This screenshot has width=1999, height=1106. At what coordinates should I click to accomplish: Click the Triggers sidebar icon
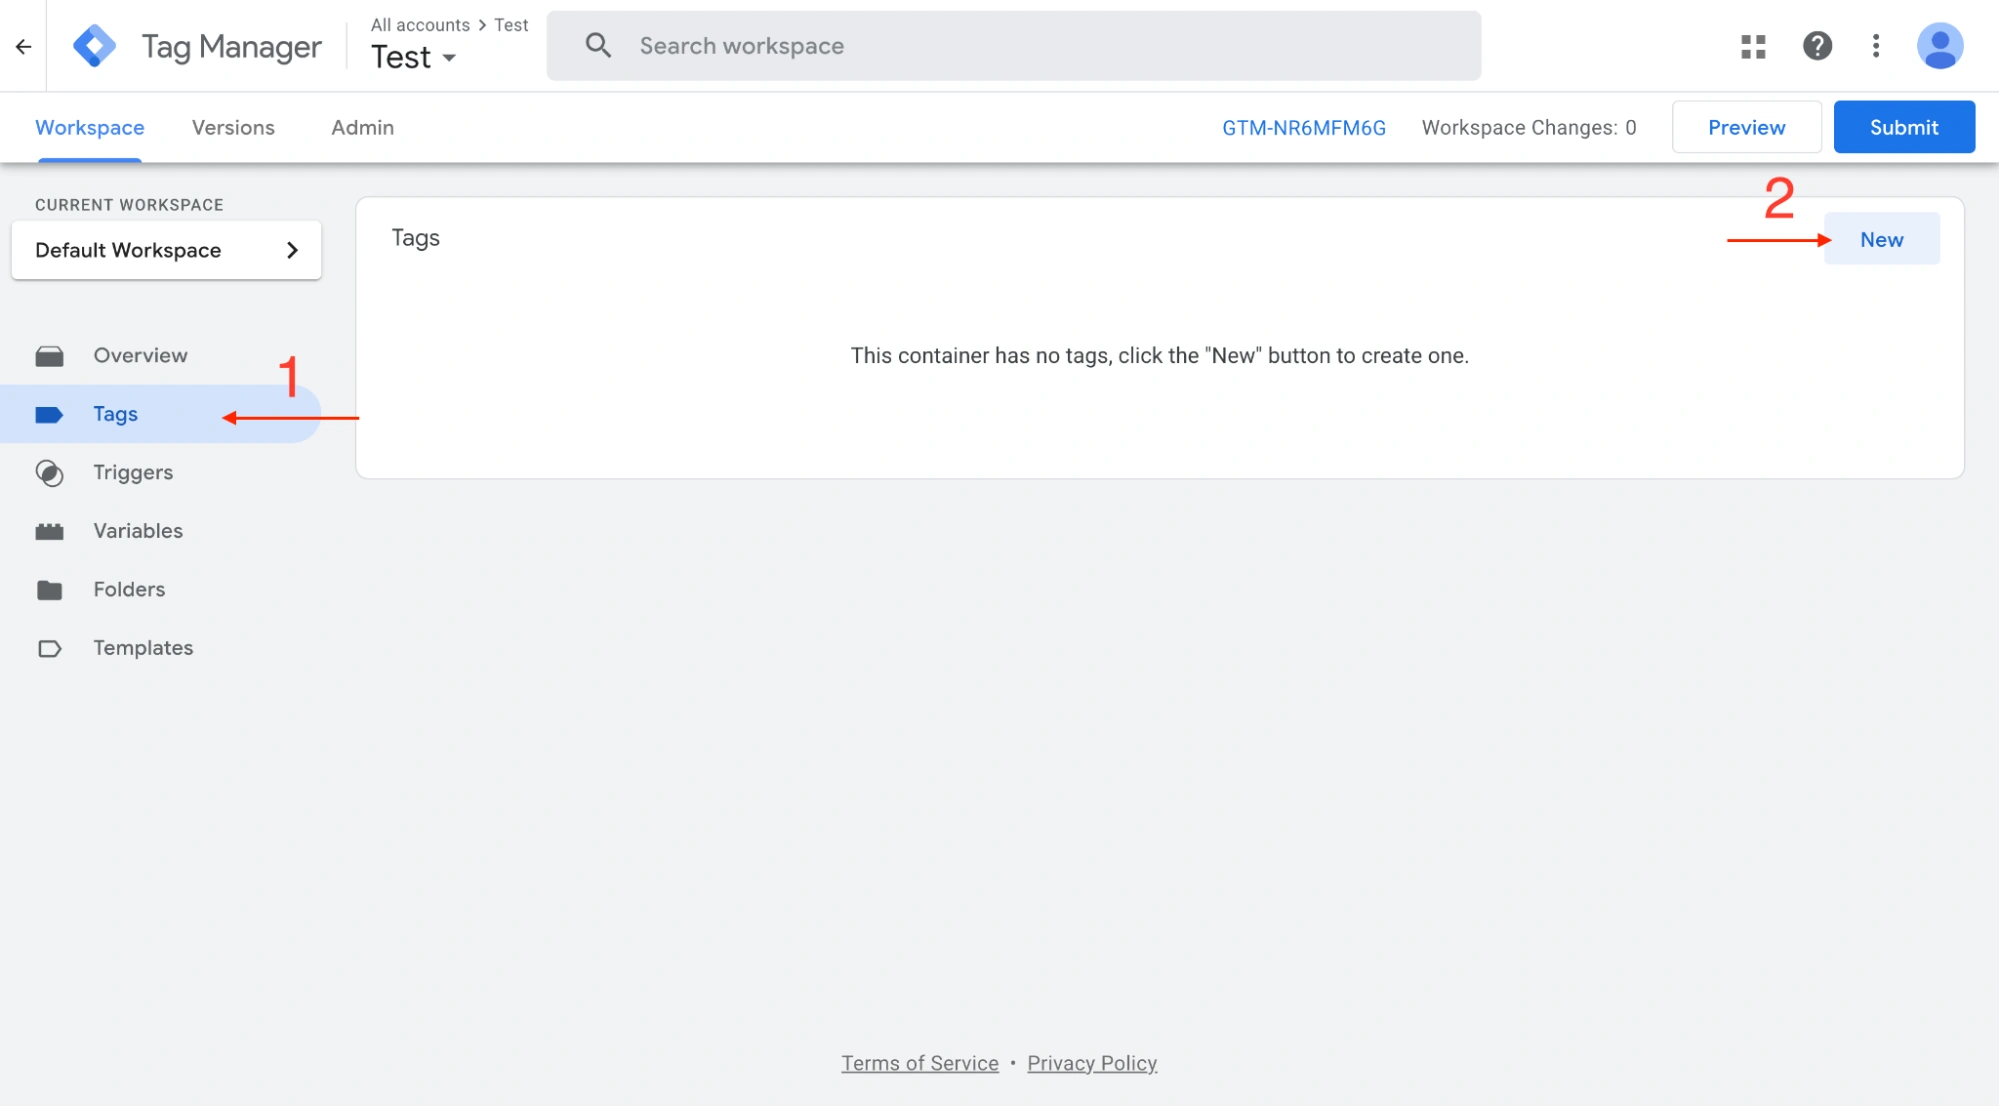[x=49, y=473]
